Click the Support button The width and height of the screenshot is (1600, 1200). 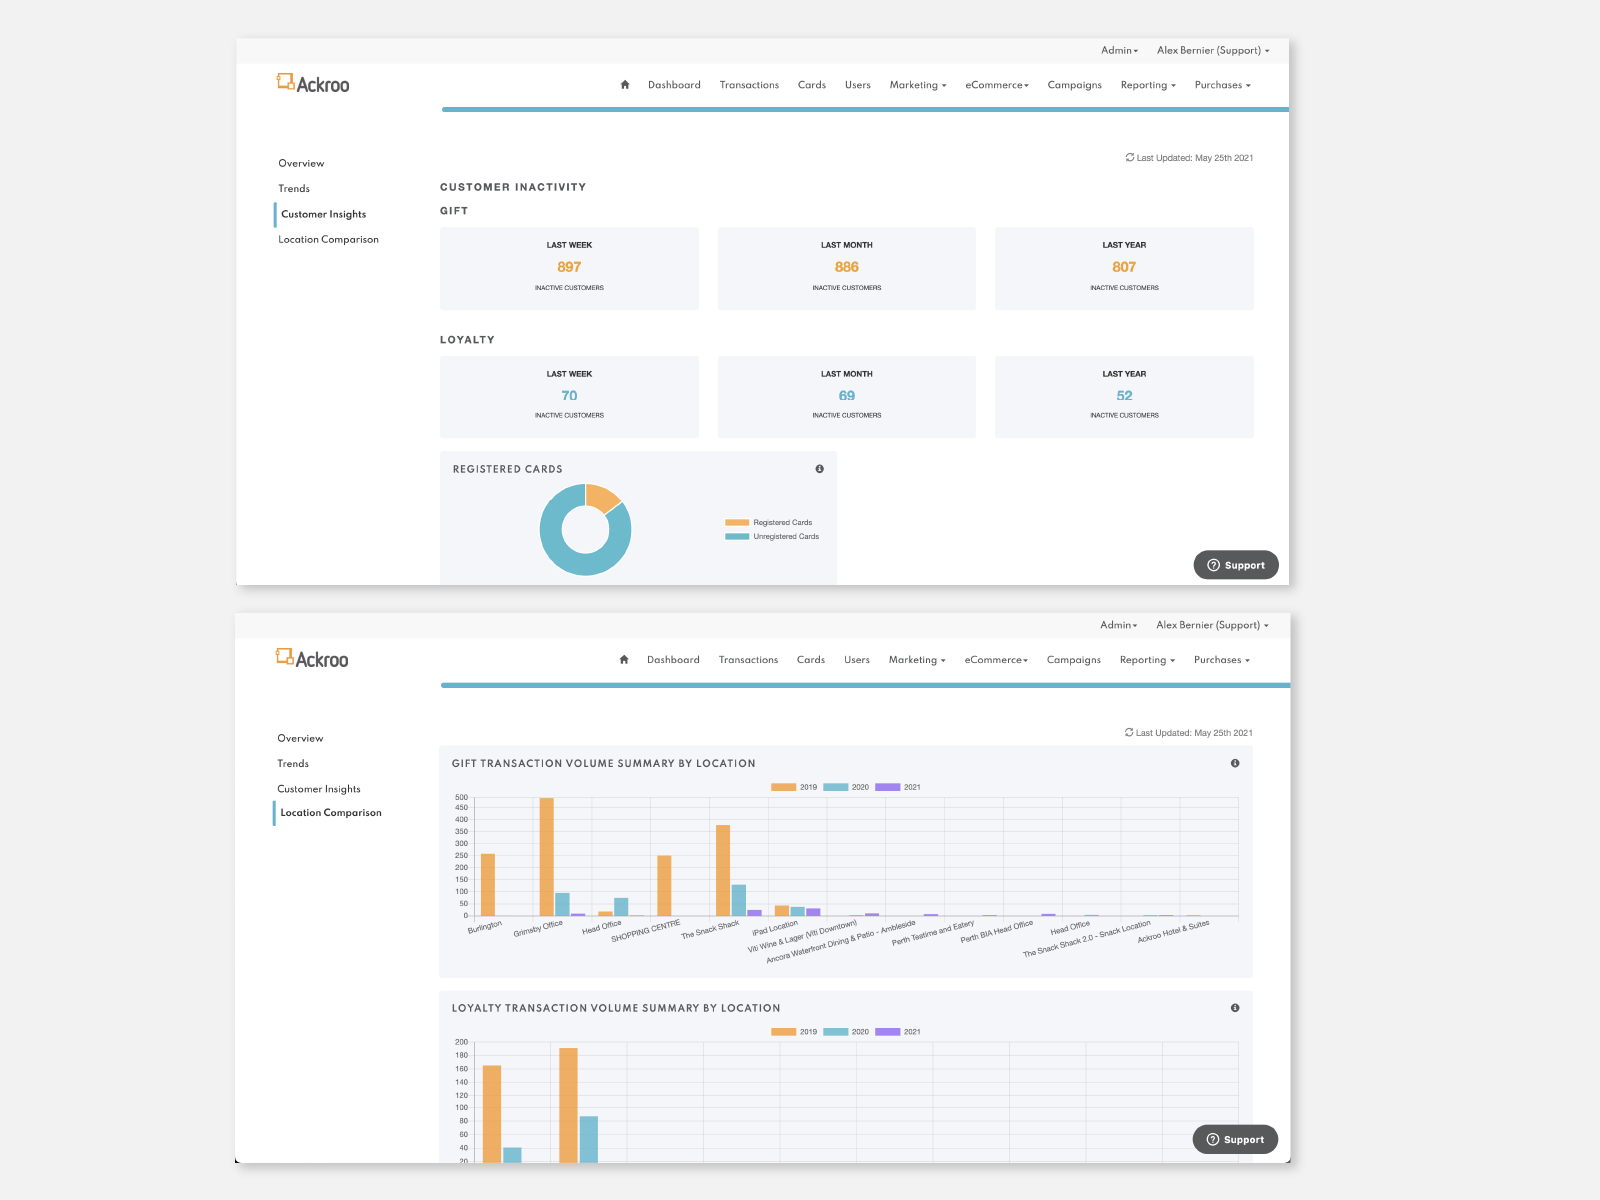(x=1236, y=565)
